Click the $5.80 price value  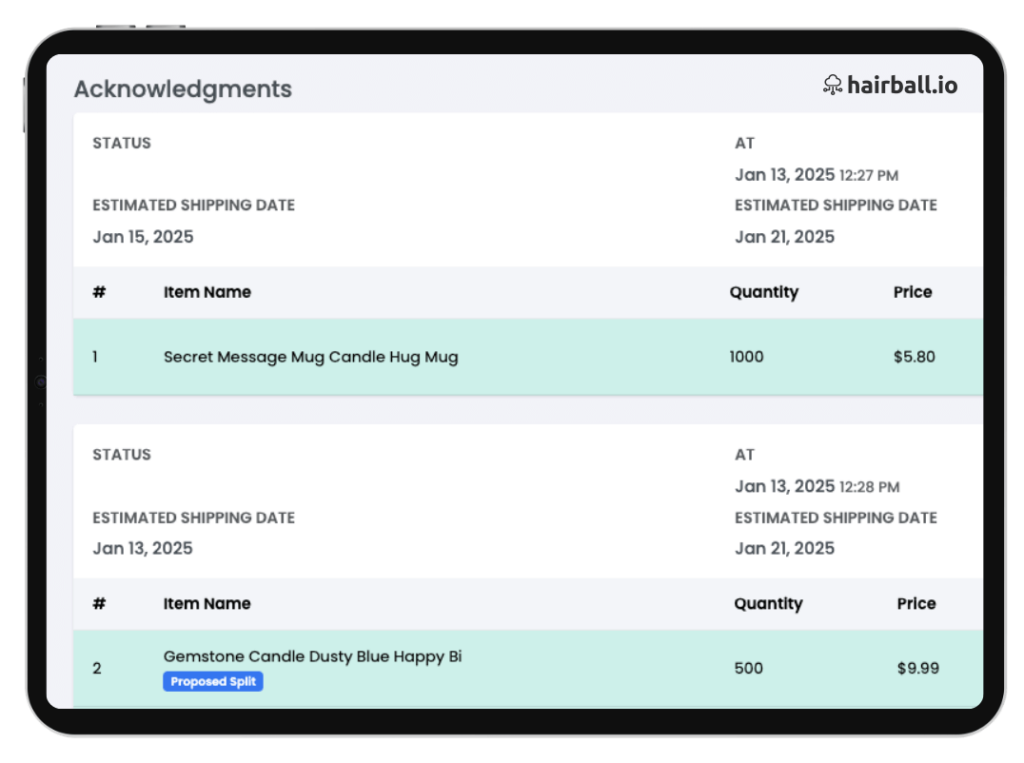click(x=914, y=357)
